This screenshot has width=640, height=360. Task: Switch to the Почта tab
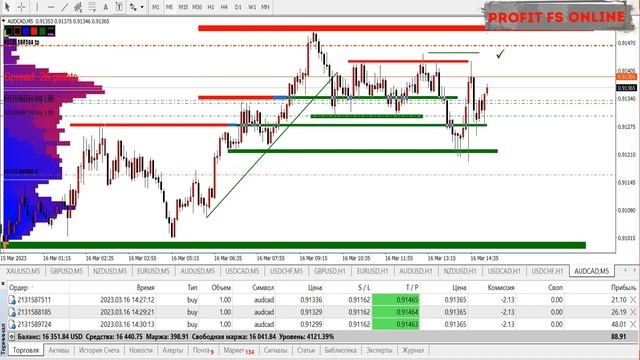coord(203,350)
